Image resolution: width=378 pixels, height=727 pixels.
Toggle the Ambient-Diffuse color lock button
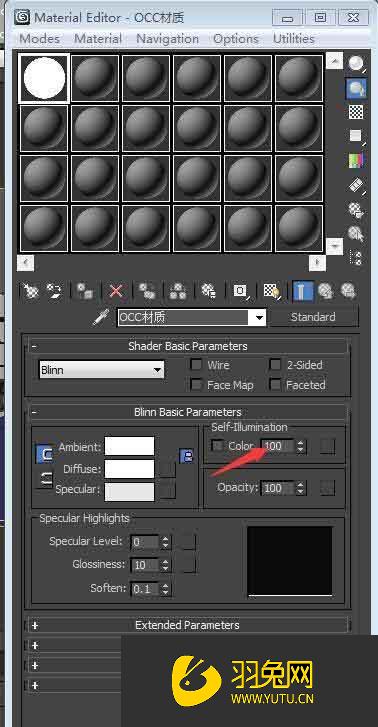click(45, 454)
